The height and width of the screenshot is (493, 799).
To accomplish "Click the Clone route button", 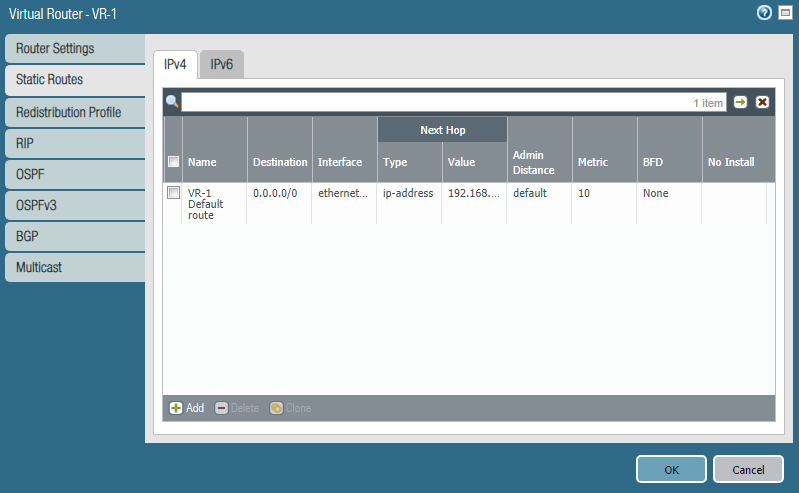I will pyautogui.click(x=290, y=408).
